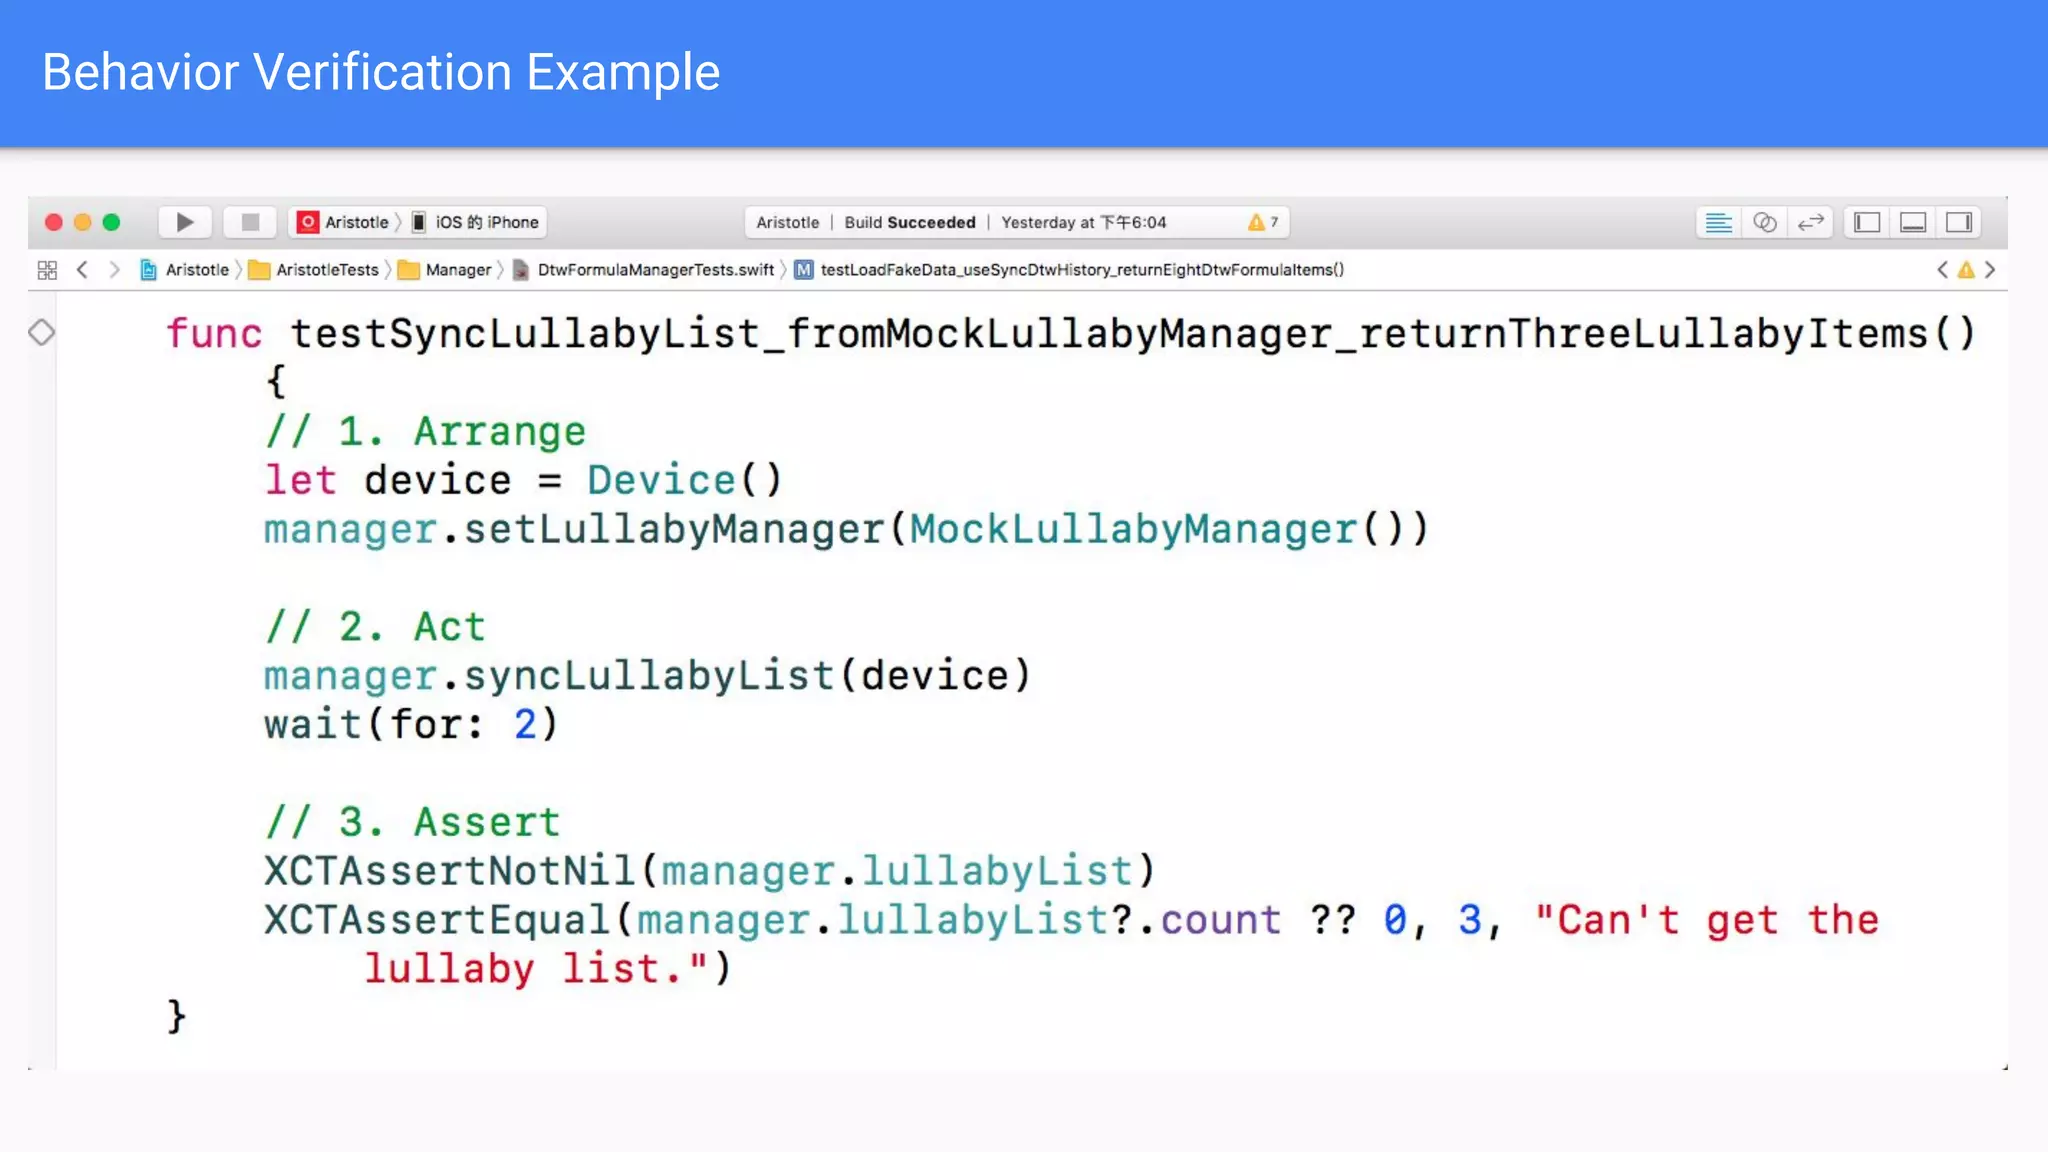Open testLoadFakeData method jump bar menu
Image resolution: width=2048 pixels, height=1152 pixels.
(x=1080, y=270)
